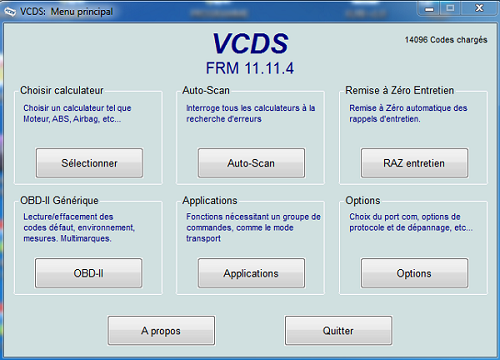Click 'Remise à Zéro automatique' description
This screenshot has width=500, height=360.
(408, 113)
